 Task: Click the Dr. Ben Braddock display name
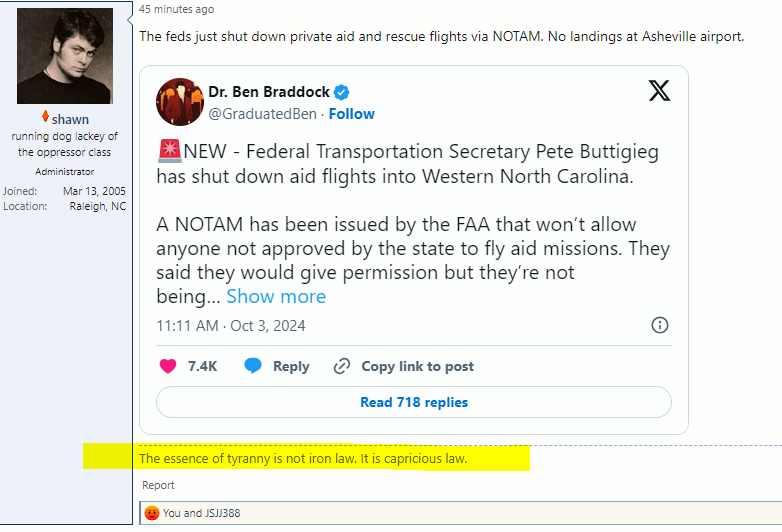point(268,92)
